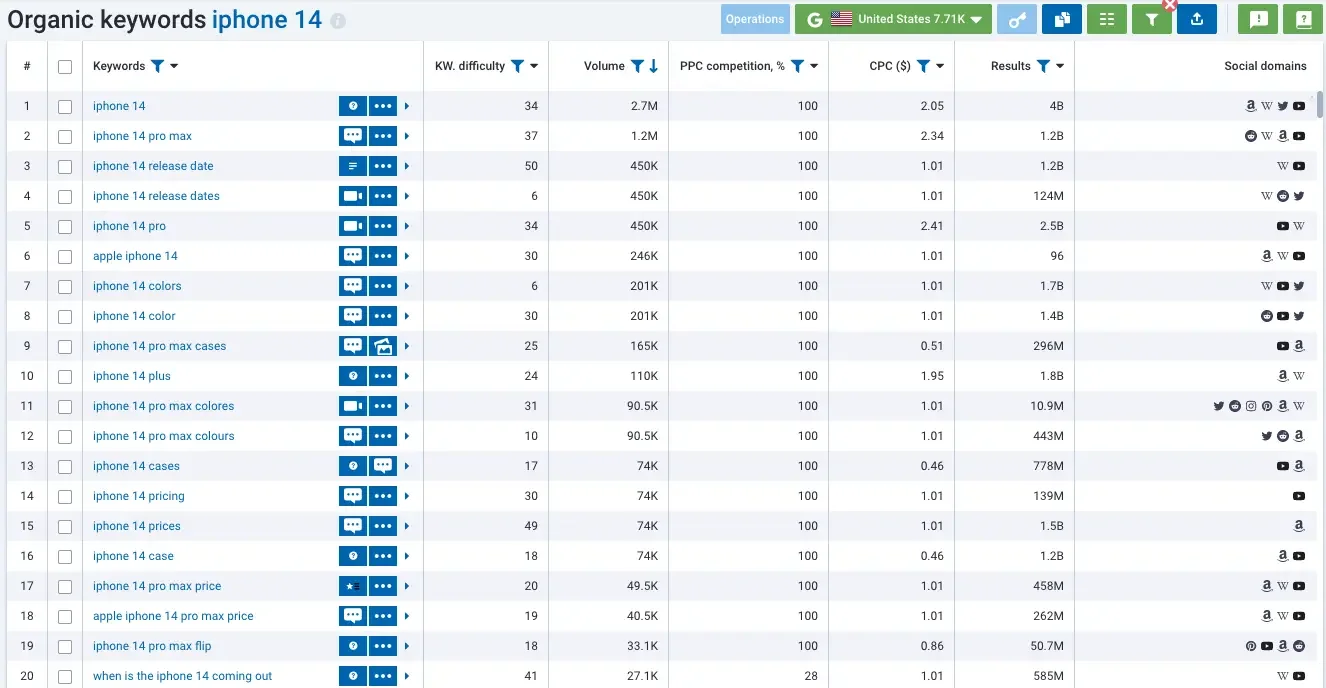Check the box for 'iphone 14' row
This screenshot has width=1326, height=688.
click(x=65, y=107)
